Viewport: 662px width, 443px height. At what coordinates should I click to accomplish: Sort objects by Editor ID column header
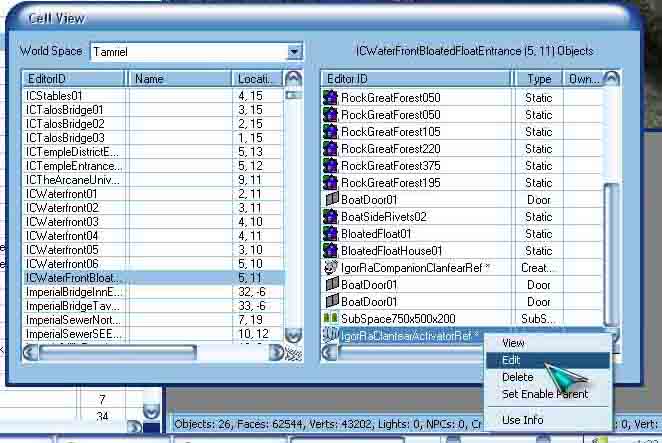416,79
